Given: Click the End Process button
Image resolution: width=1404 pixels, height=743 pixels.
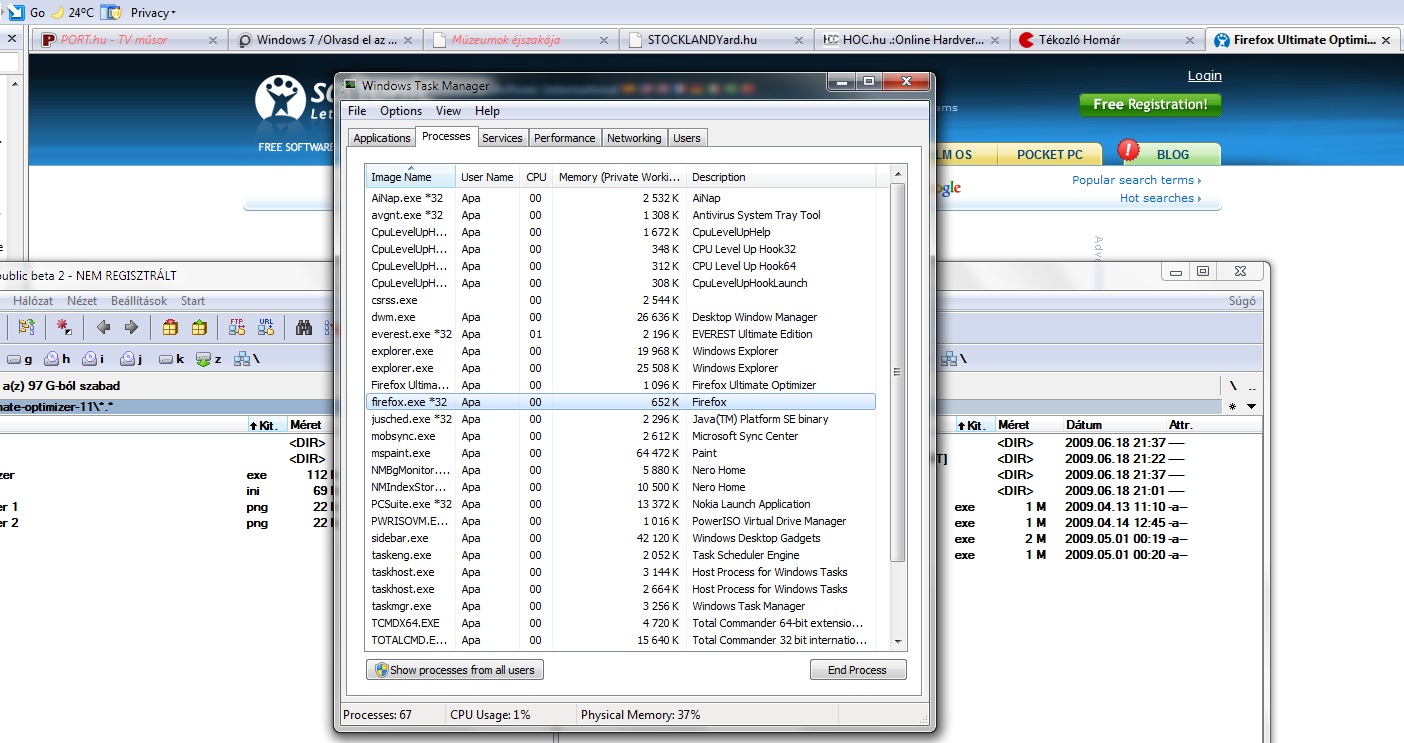Looking at the screenshot, I should pyautogui.click(x=858, y=670).
